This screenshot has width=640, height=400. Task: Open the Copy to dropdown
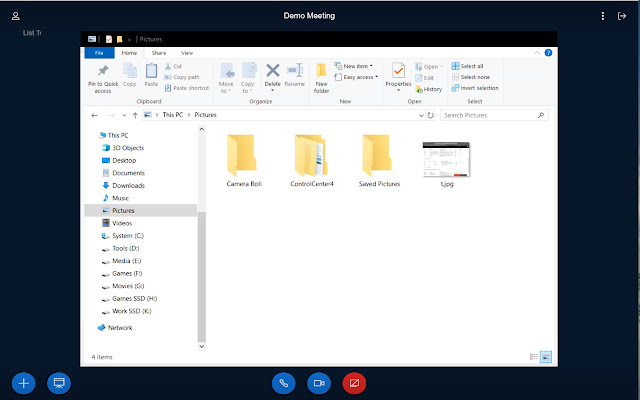pyautogui.click(x=248, y=78)
